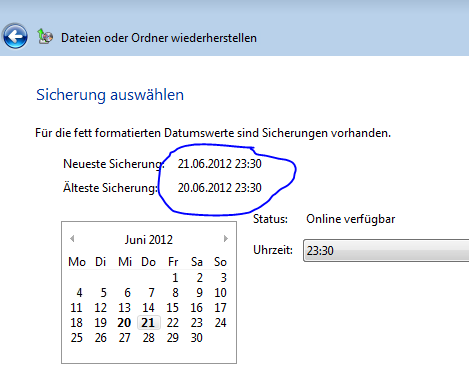Image resolution: width=469 pixels, height=374 pixels.
Task: Click the Sicherung auswählen heading
Action: (x=110, y=95)
